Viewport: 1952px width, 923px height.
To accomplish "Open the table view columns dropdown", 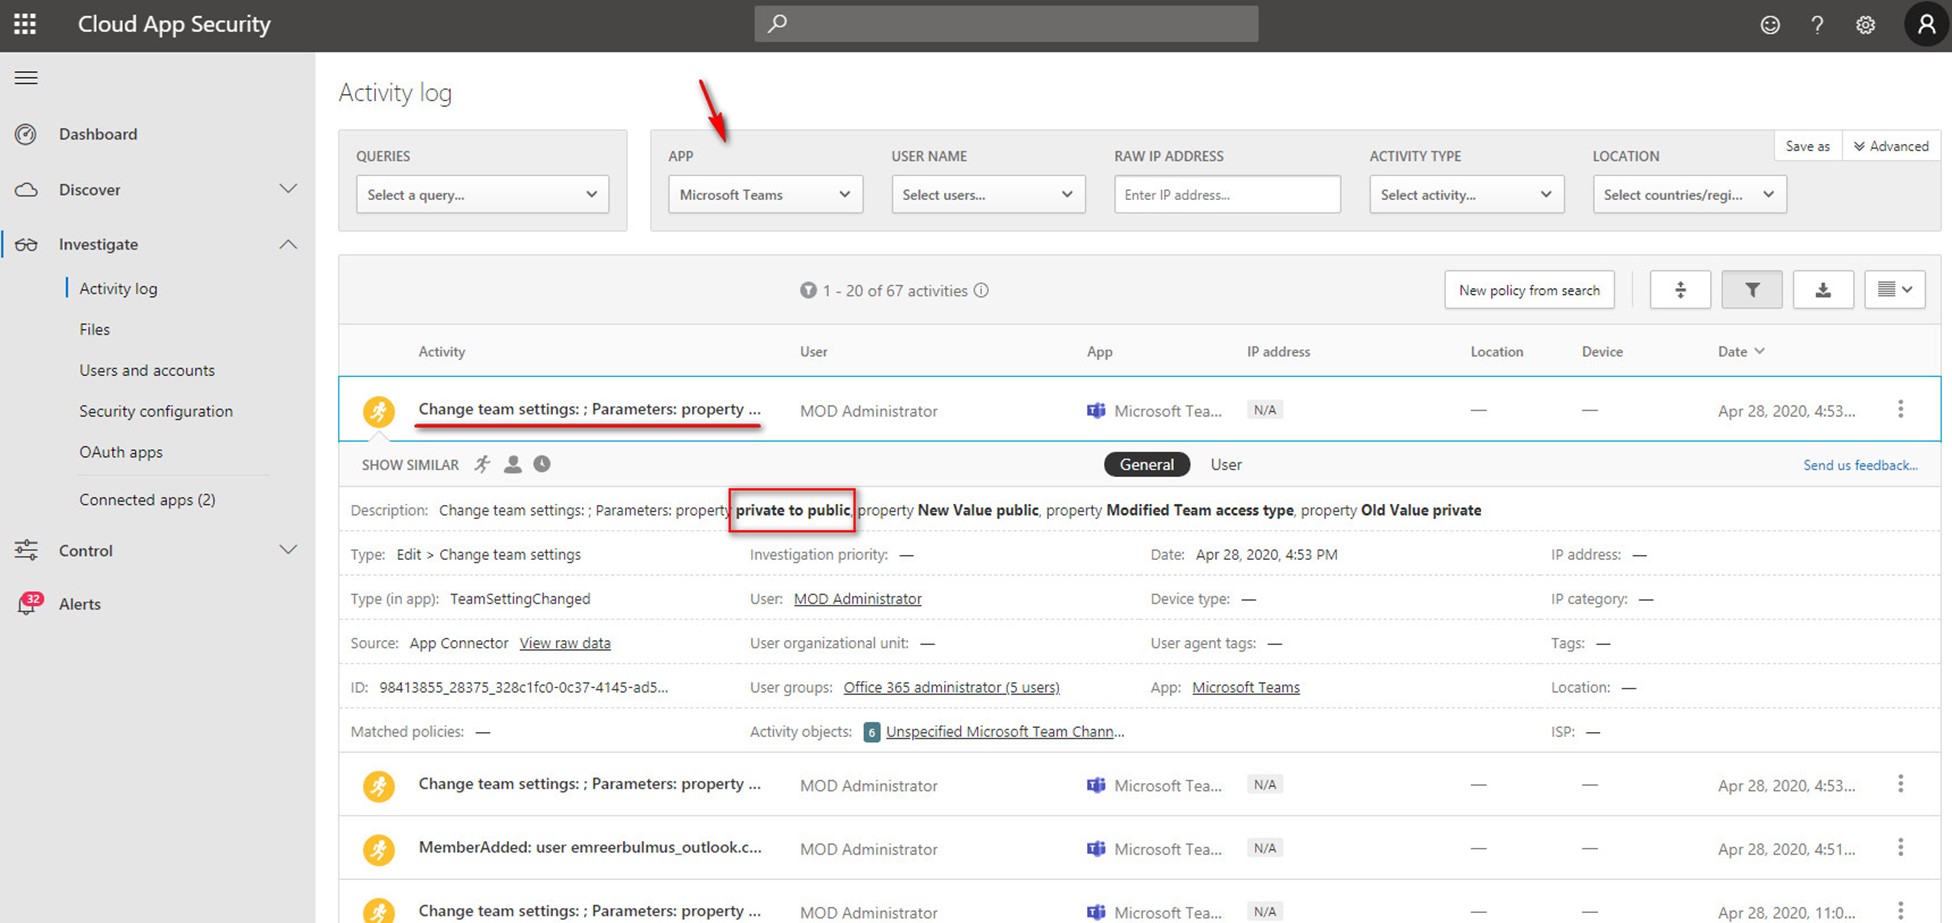I will (x=1895, y=290).
